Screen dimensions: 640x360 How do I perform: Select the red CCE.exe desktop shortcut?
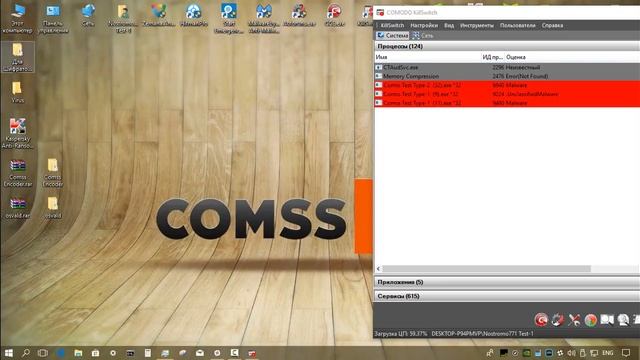[x=334, y=16]
